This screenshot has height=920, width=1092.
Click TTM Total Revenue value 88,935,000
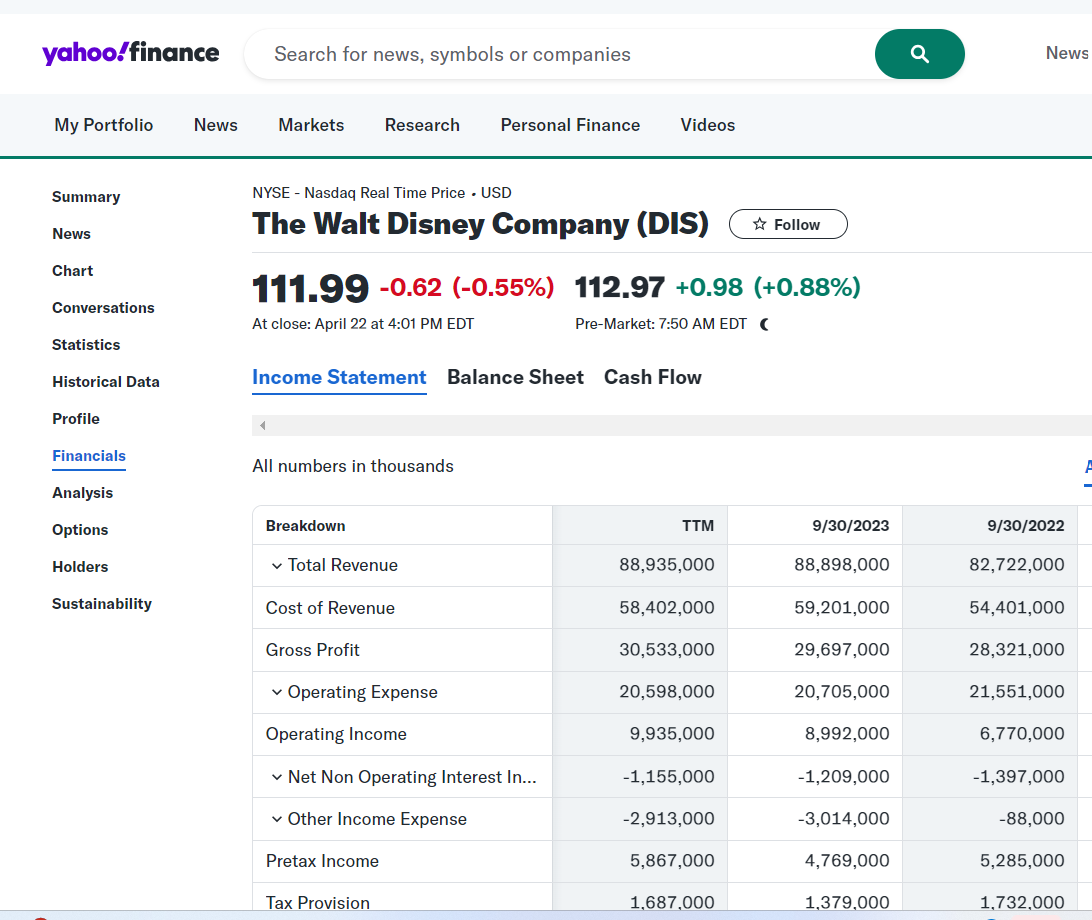[x=666, y=565]
